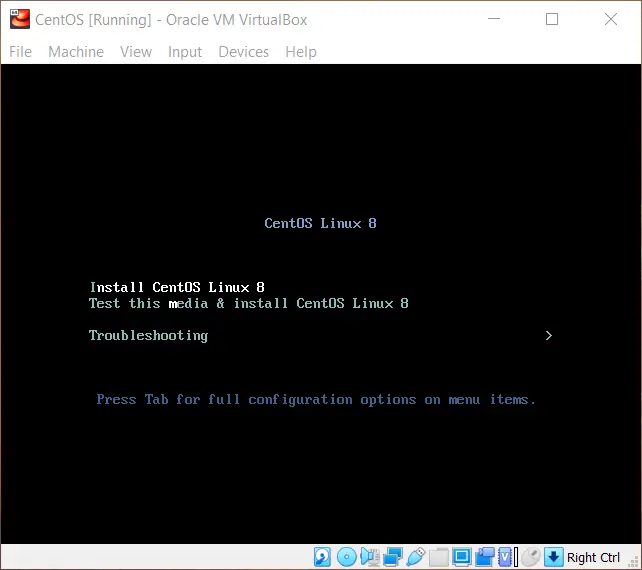The width and height of the screenshot is (642, 570).
Task: Click the VirtualBox app icon in title bar
Action: point(20,19)
